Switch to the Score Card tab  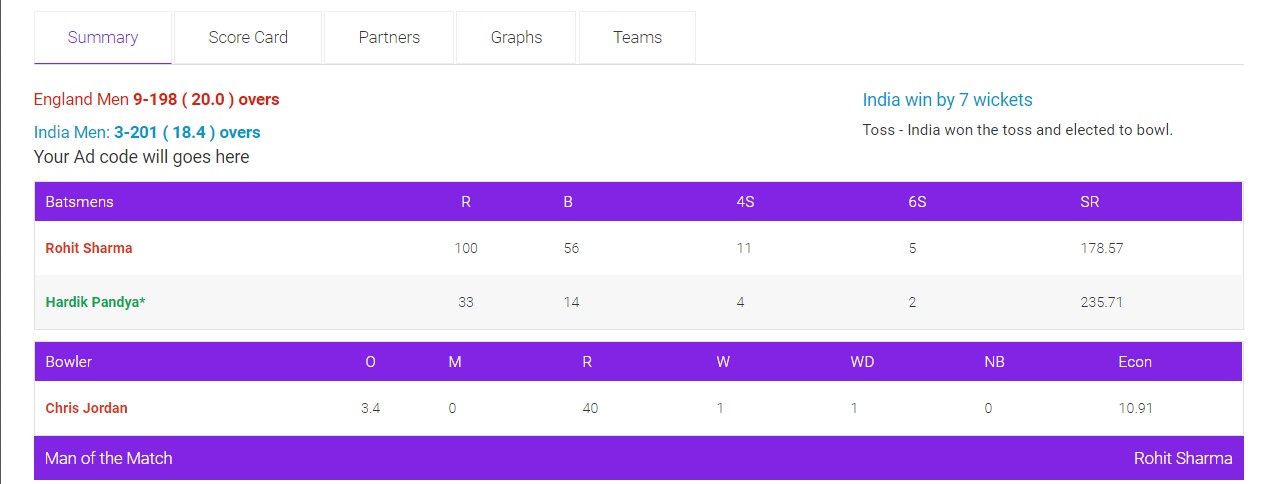248,38
